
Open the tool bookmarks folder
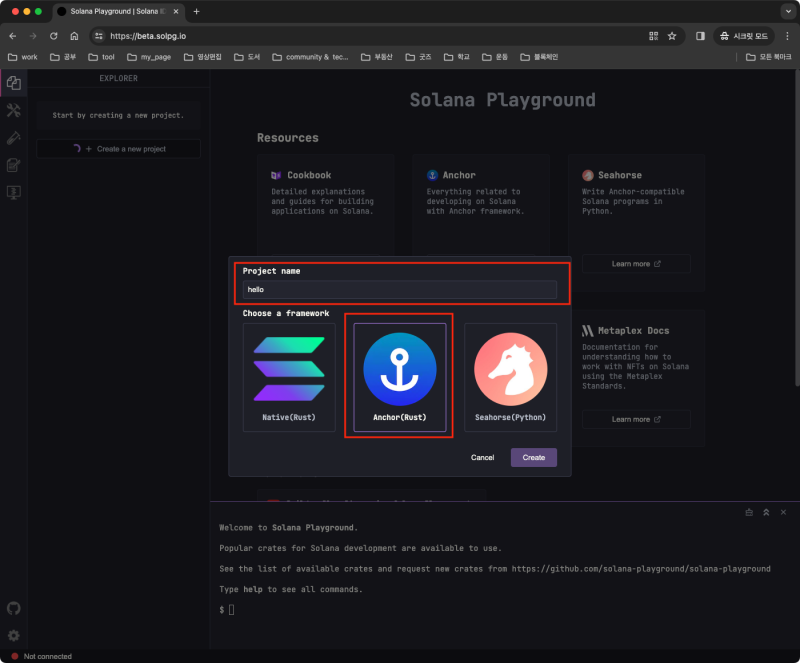click(x=102, y=57)
